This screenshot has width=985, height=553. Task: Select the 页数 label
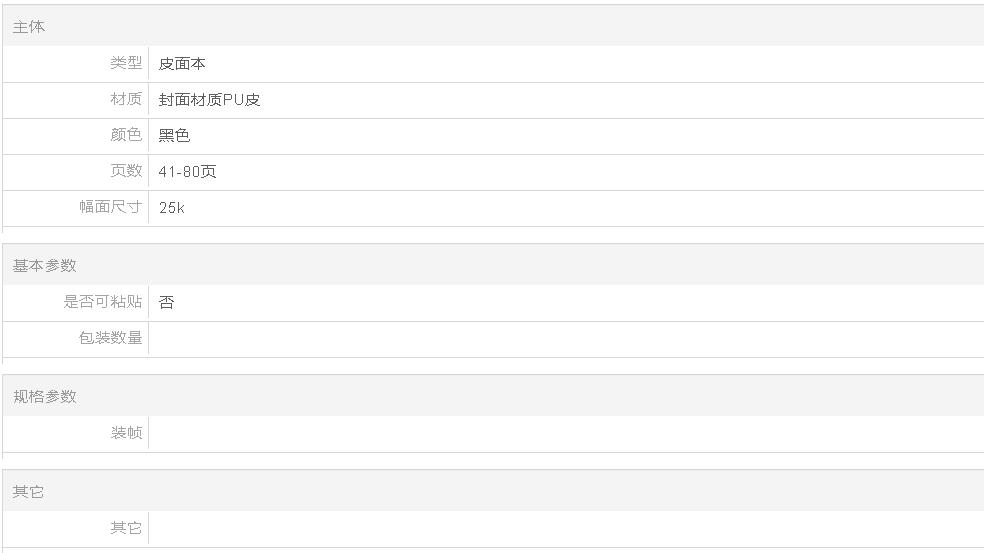tap(126, 170)
